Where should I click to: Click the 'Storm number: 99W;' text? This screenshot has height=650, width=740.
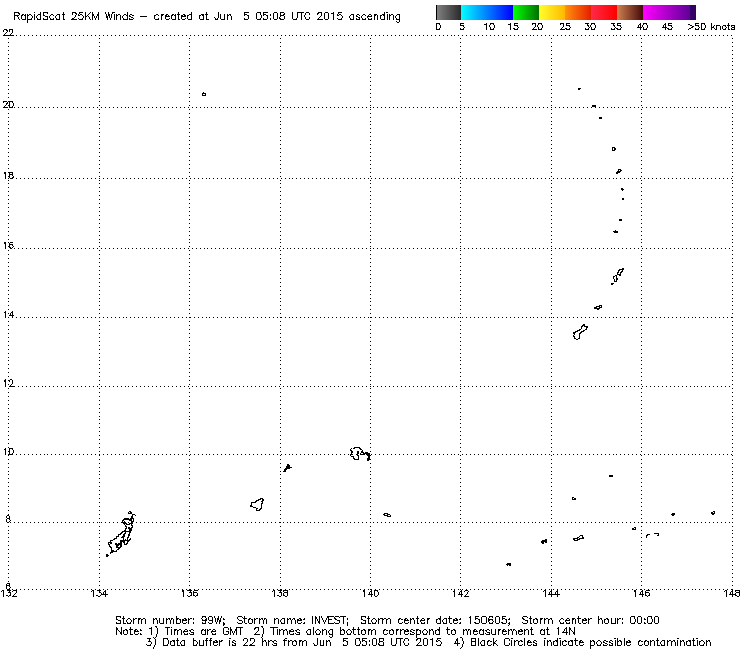pos(170,620)
